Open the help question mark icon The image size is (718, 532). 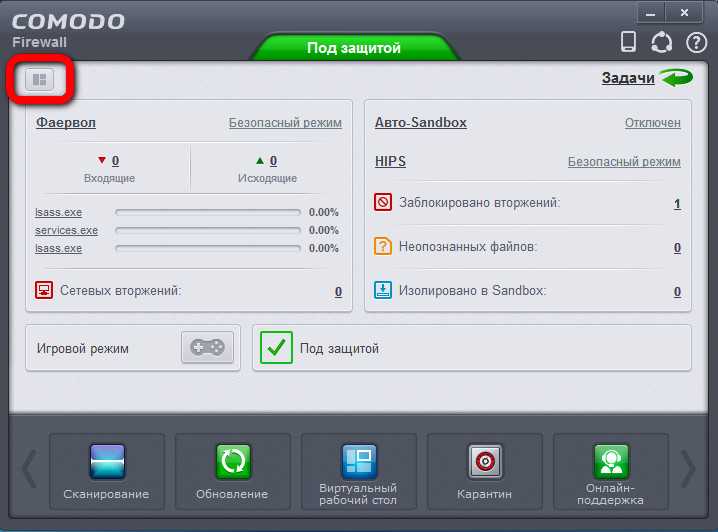[696, 43]
